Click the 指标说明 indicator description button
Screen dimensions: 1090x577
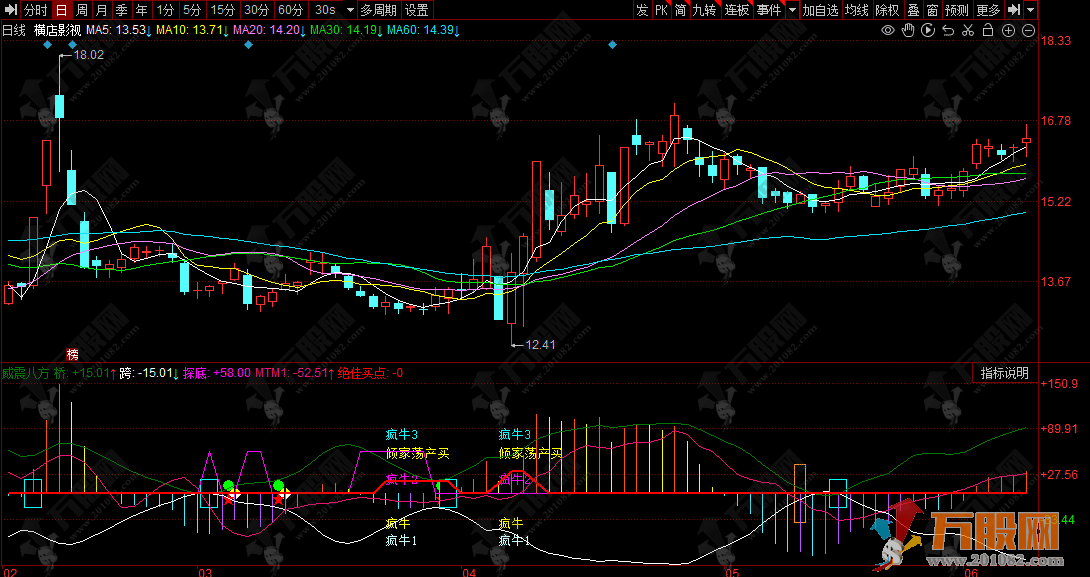[1004, 373]
